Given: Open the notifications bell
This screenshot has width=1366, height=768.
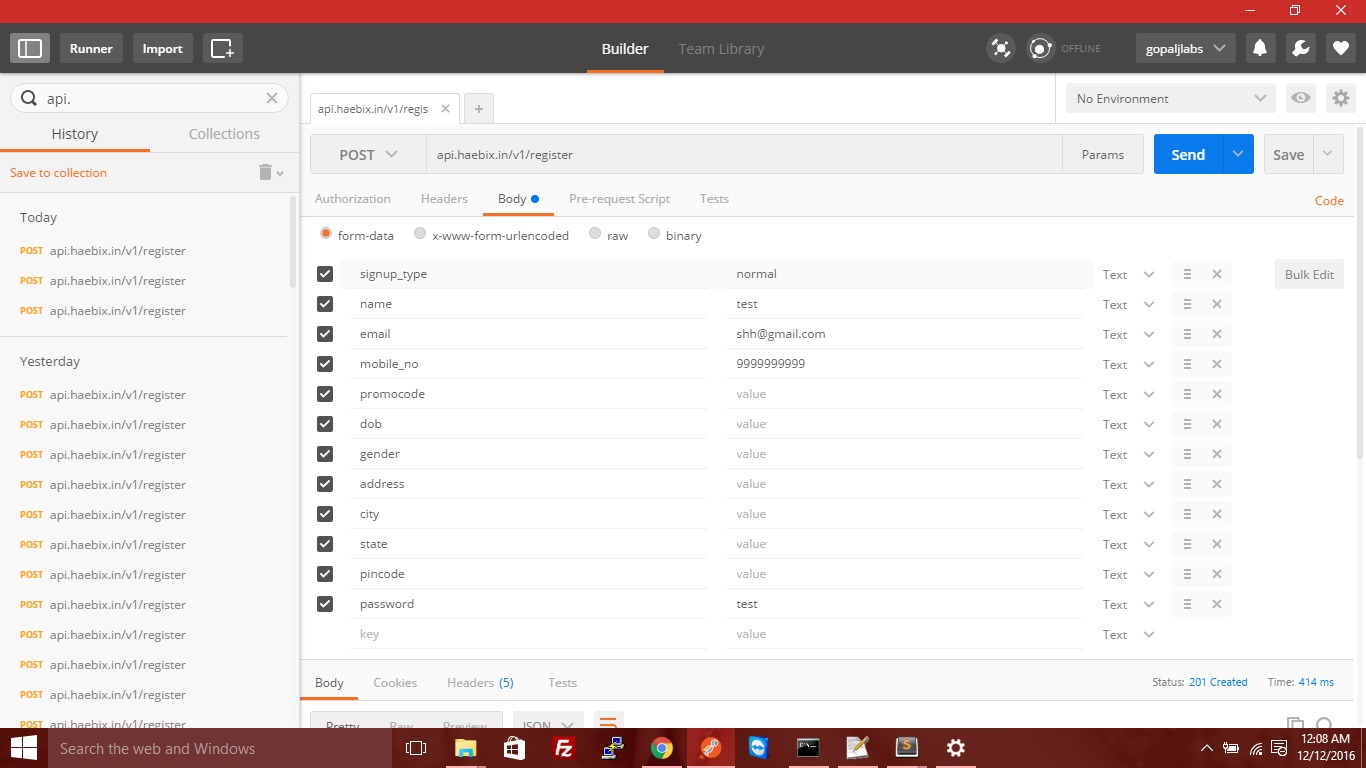Looking at the screenshot, I should pyautogui.click(x=1260, y=48).
